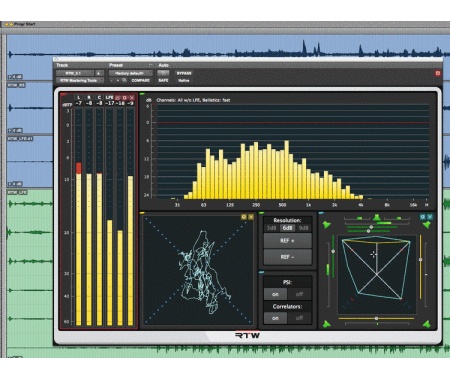Click the REF - button

click(x=287, y=257)
